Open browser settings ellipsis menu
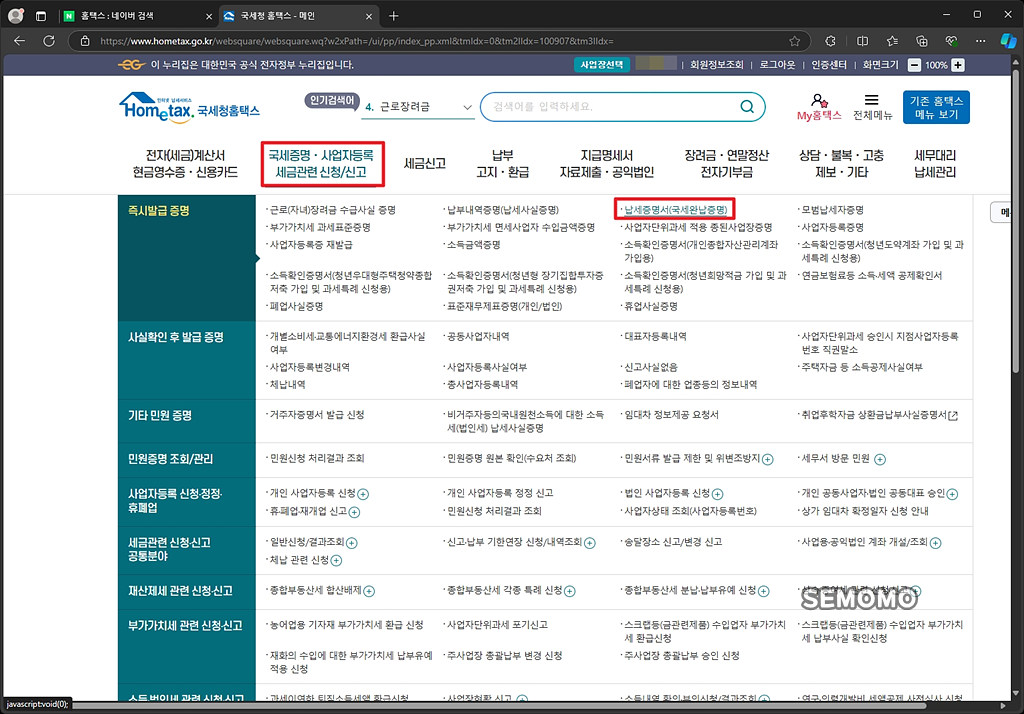The image size is (1024, 714). [980, 41]
